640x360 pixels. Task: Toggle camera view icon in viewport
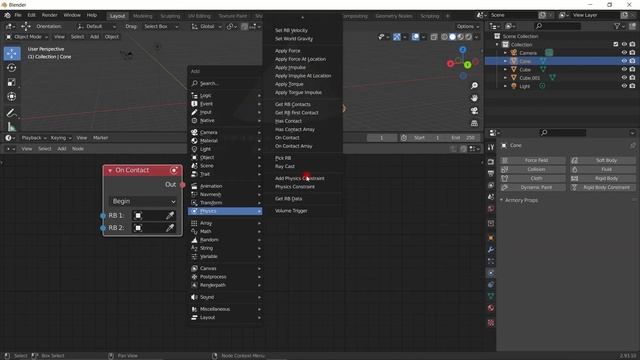[x=474, y=111]
